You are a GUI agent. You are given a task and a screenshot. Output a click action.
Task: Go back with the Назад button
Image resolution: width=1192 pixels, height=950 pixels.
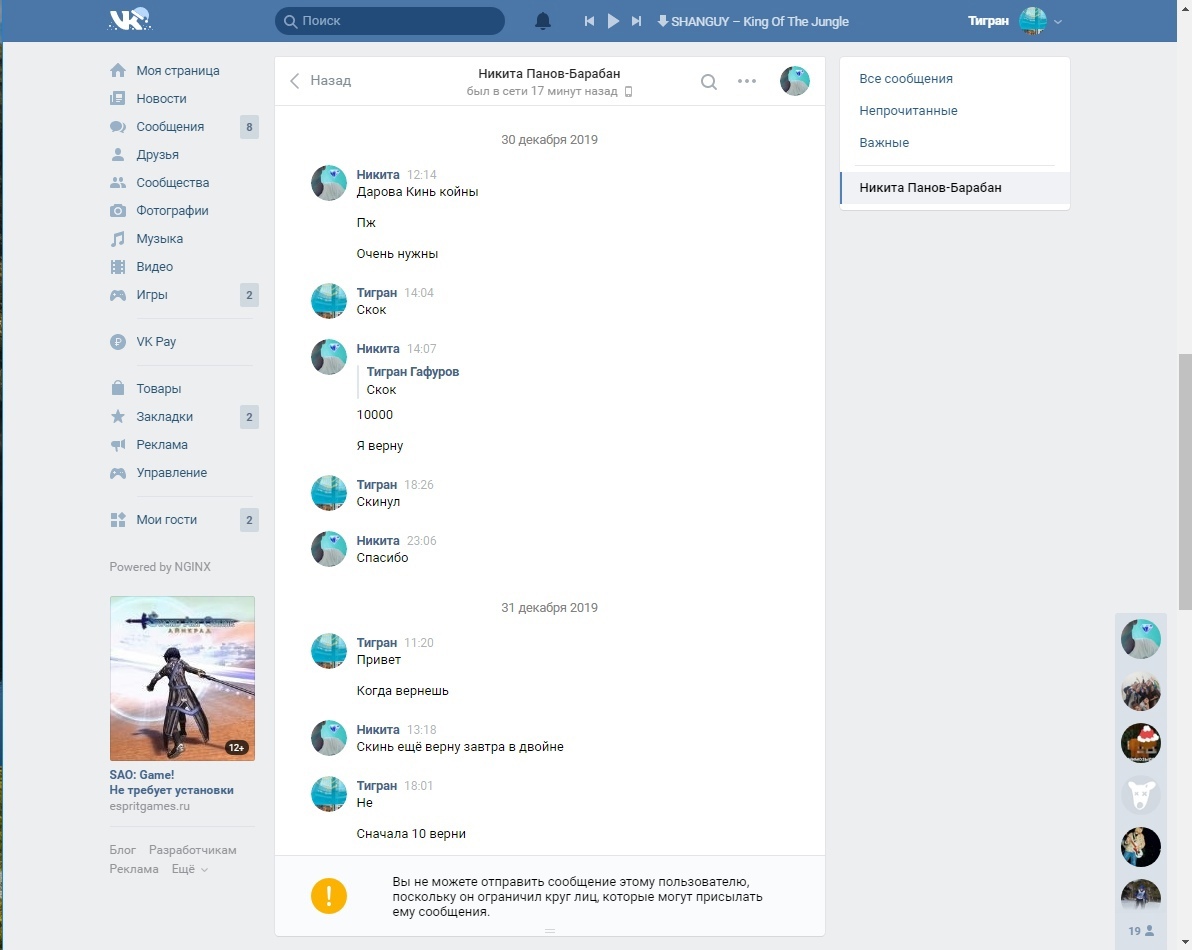(321, 81)
